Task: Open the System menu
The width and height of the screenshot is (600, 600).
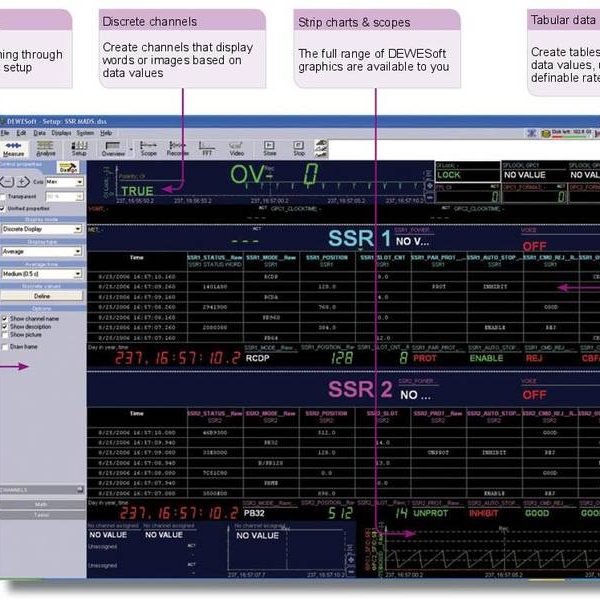Action: pyautogui.click(x=85, y=133)
